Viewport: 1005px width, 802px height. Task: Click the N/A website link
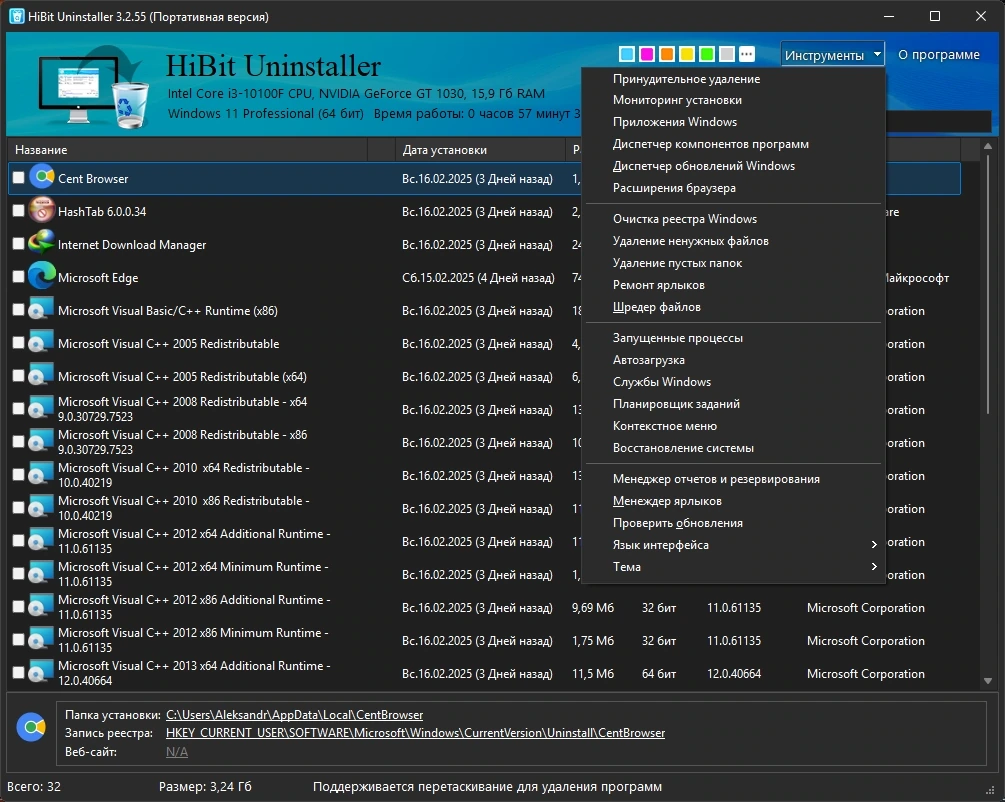pyautogui.click(x=177, y=751)
